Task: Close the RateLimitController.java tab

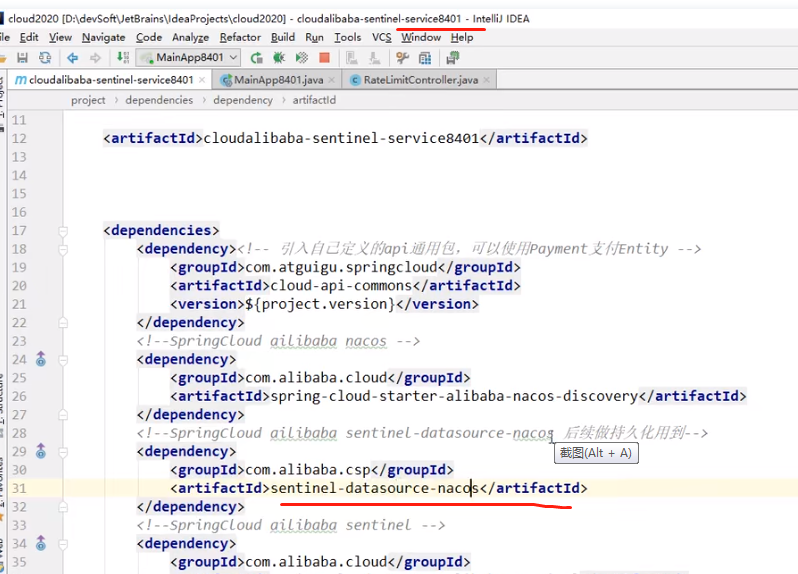Action: pos(487,80)
